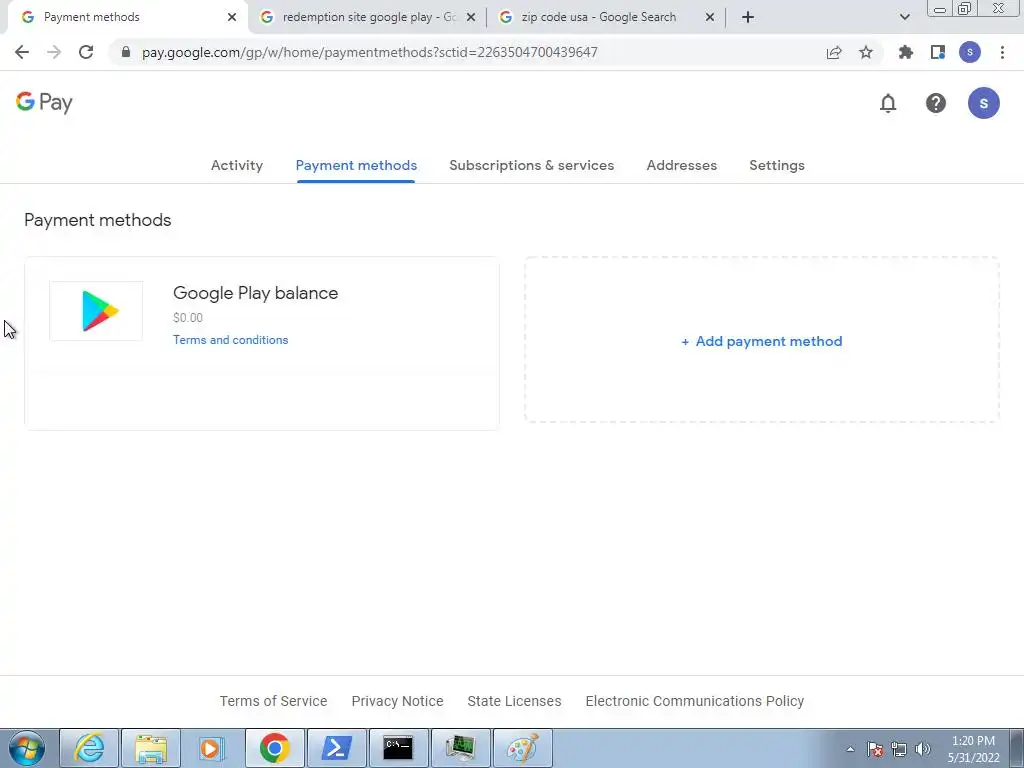Click Chrome icon in taskbar

pos(274,748)
